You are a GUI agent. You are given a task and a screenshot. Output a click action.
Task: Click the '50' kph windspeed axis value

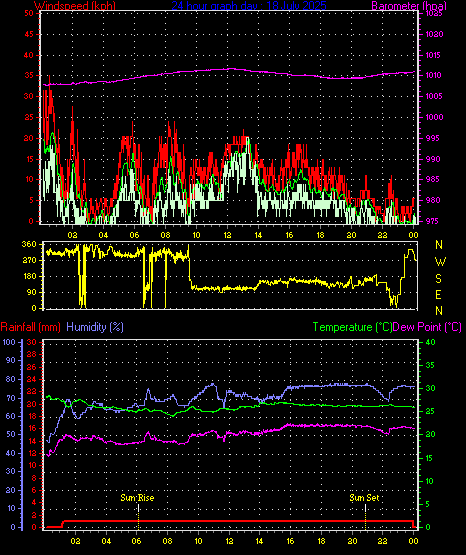[29, 13]
